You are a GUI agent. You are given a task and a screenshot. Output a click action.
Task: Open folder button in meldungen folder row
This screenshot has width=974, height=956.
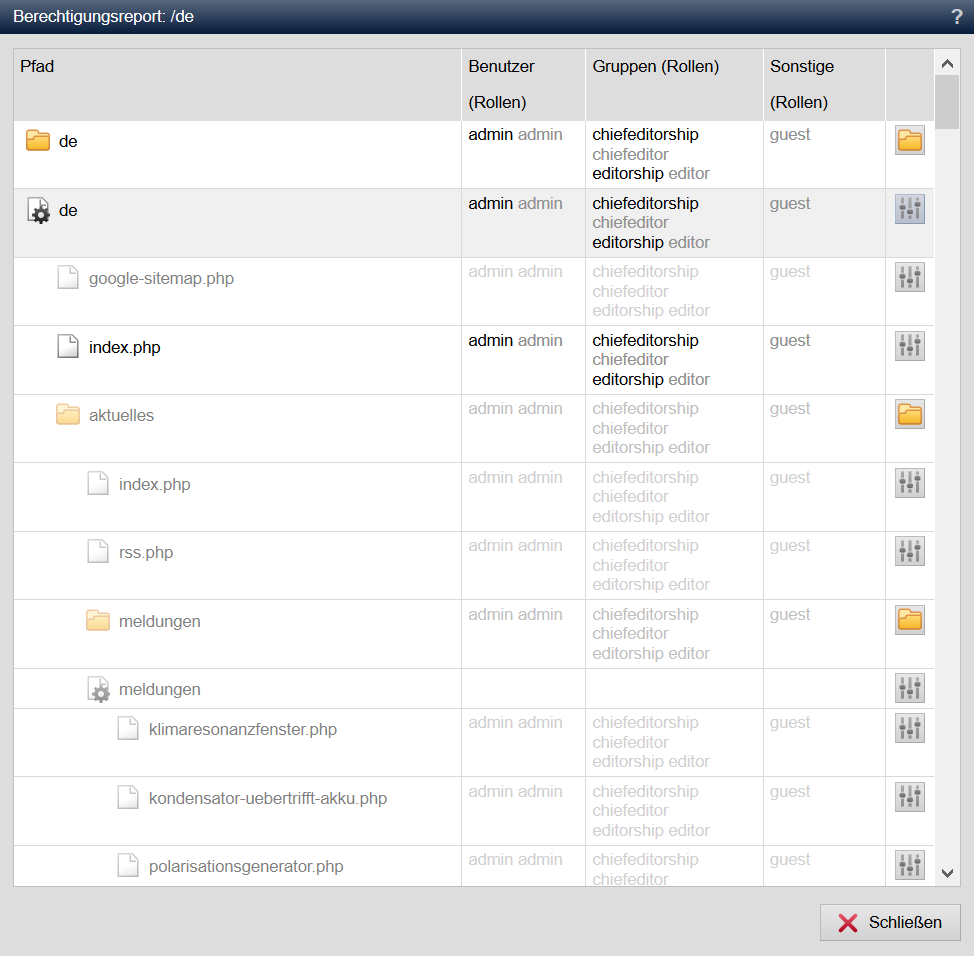click(909, 620)
